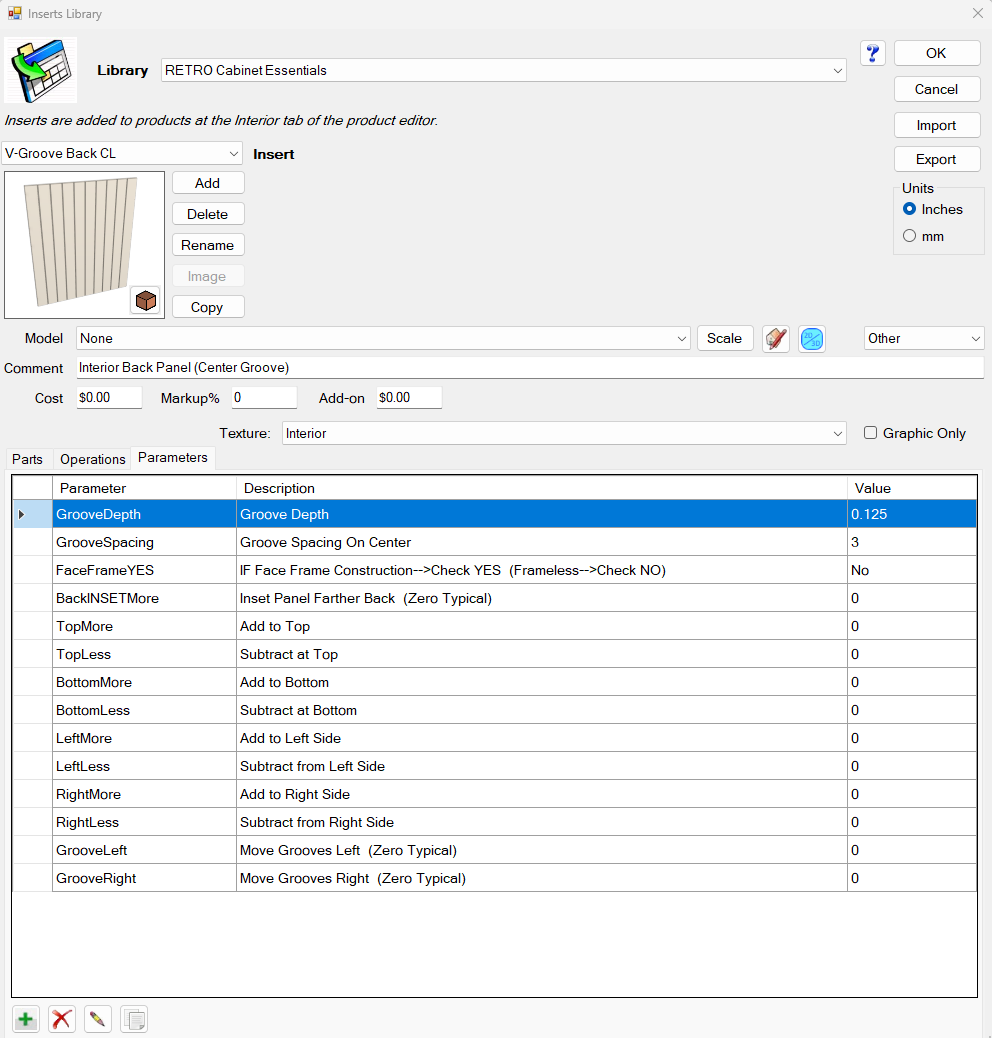This screenshot has height=1038, width=992.
Task: Click the green plus add parameter icon
Action: click(x=26, y=1019)
